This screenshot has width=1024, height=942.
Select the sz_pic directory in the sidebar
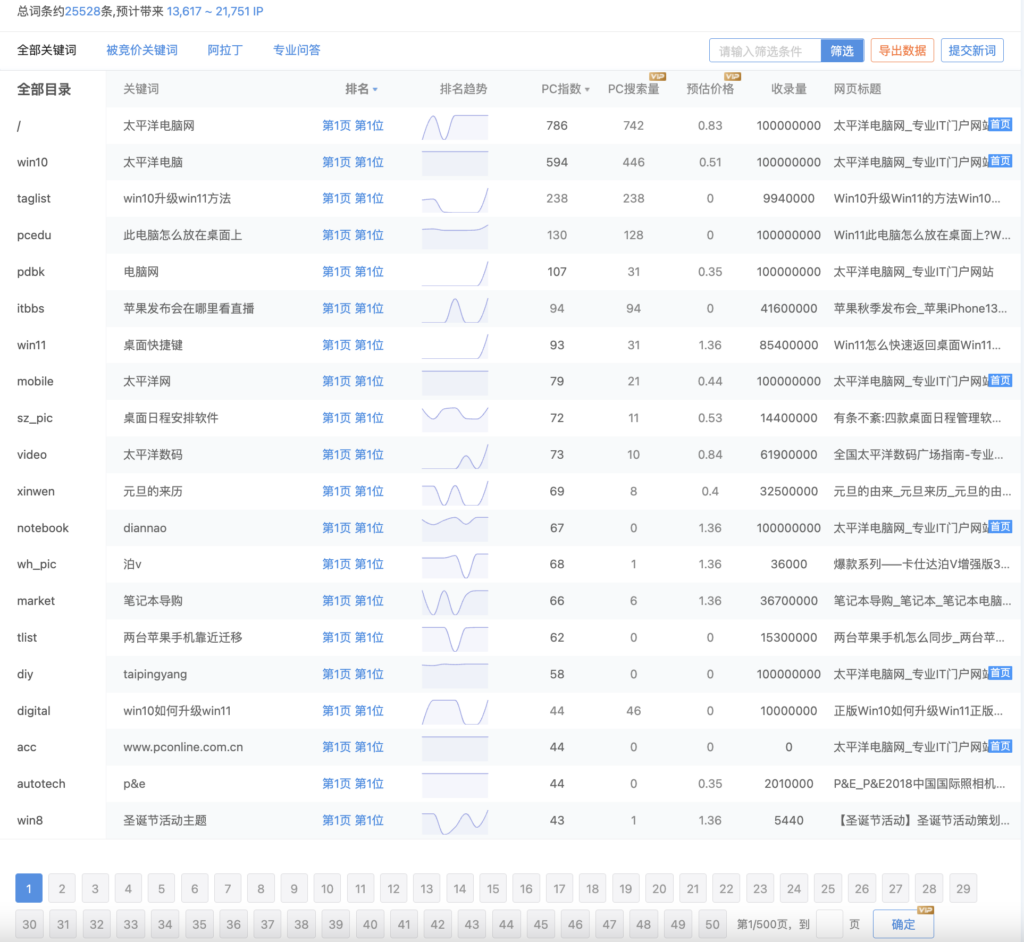(x=35, y=418)
